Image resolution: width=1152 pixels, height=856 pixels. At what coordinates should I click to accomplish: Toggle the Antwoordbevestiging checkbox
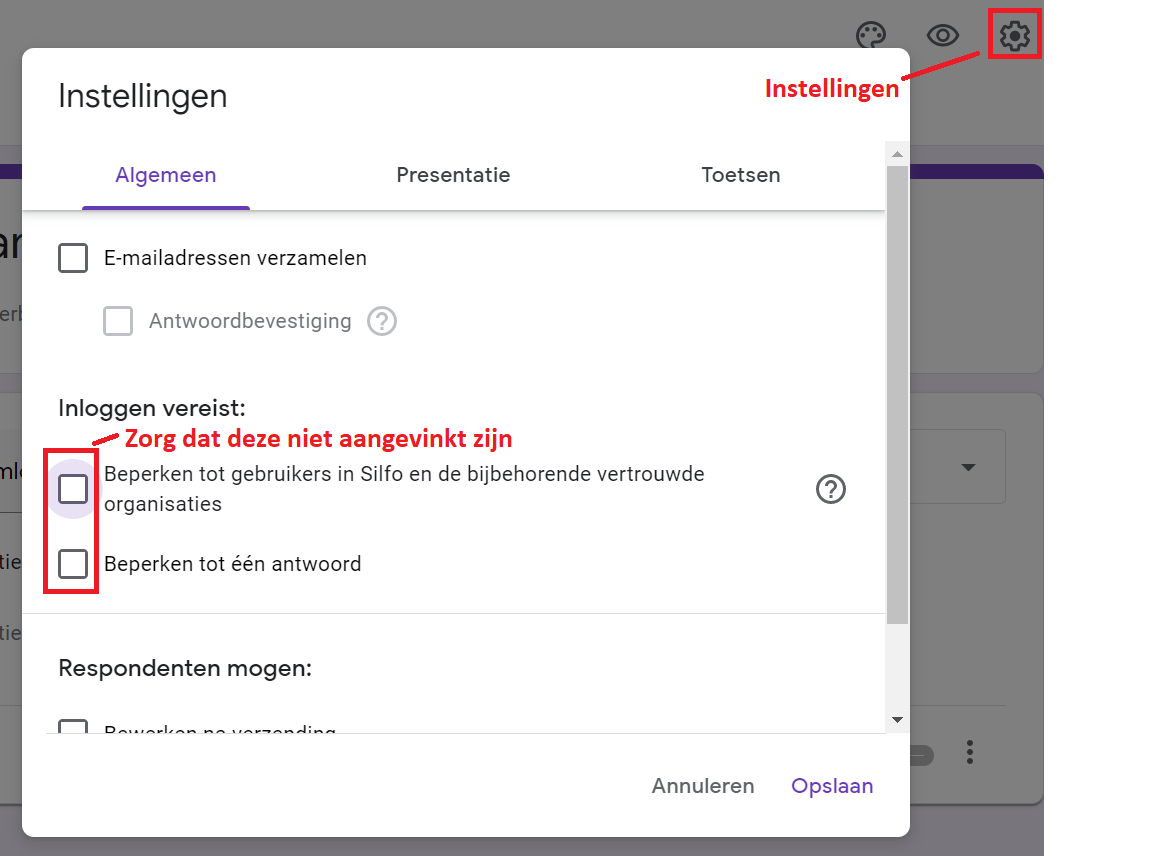click(x=118, y=321)
